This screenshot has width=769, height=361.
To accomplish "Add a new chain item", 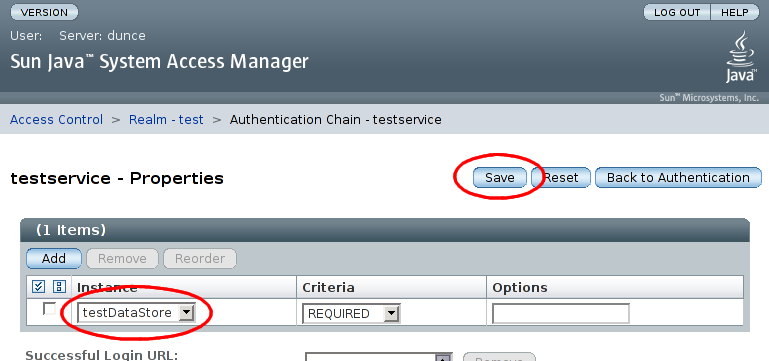I will click(x=53, y=258).
